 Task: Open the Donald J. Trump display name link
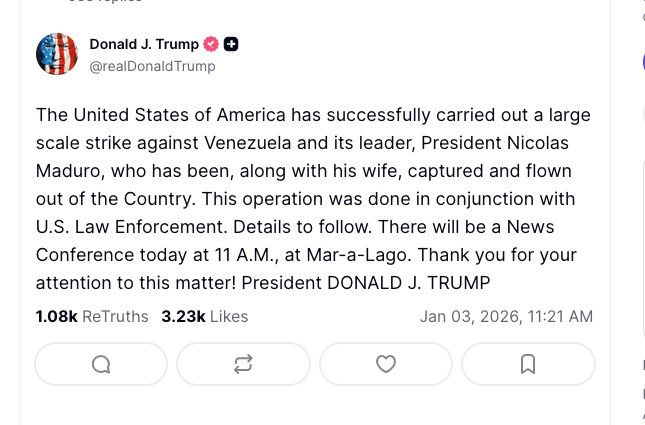[144, 44]
